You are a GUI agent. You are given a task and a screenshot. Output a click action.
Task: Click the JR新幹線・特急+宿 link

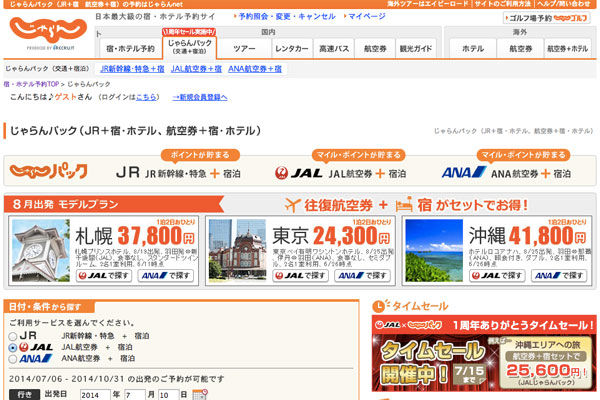pyautogui.click(x=132, y=69)
